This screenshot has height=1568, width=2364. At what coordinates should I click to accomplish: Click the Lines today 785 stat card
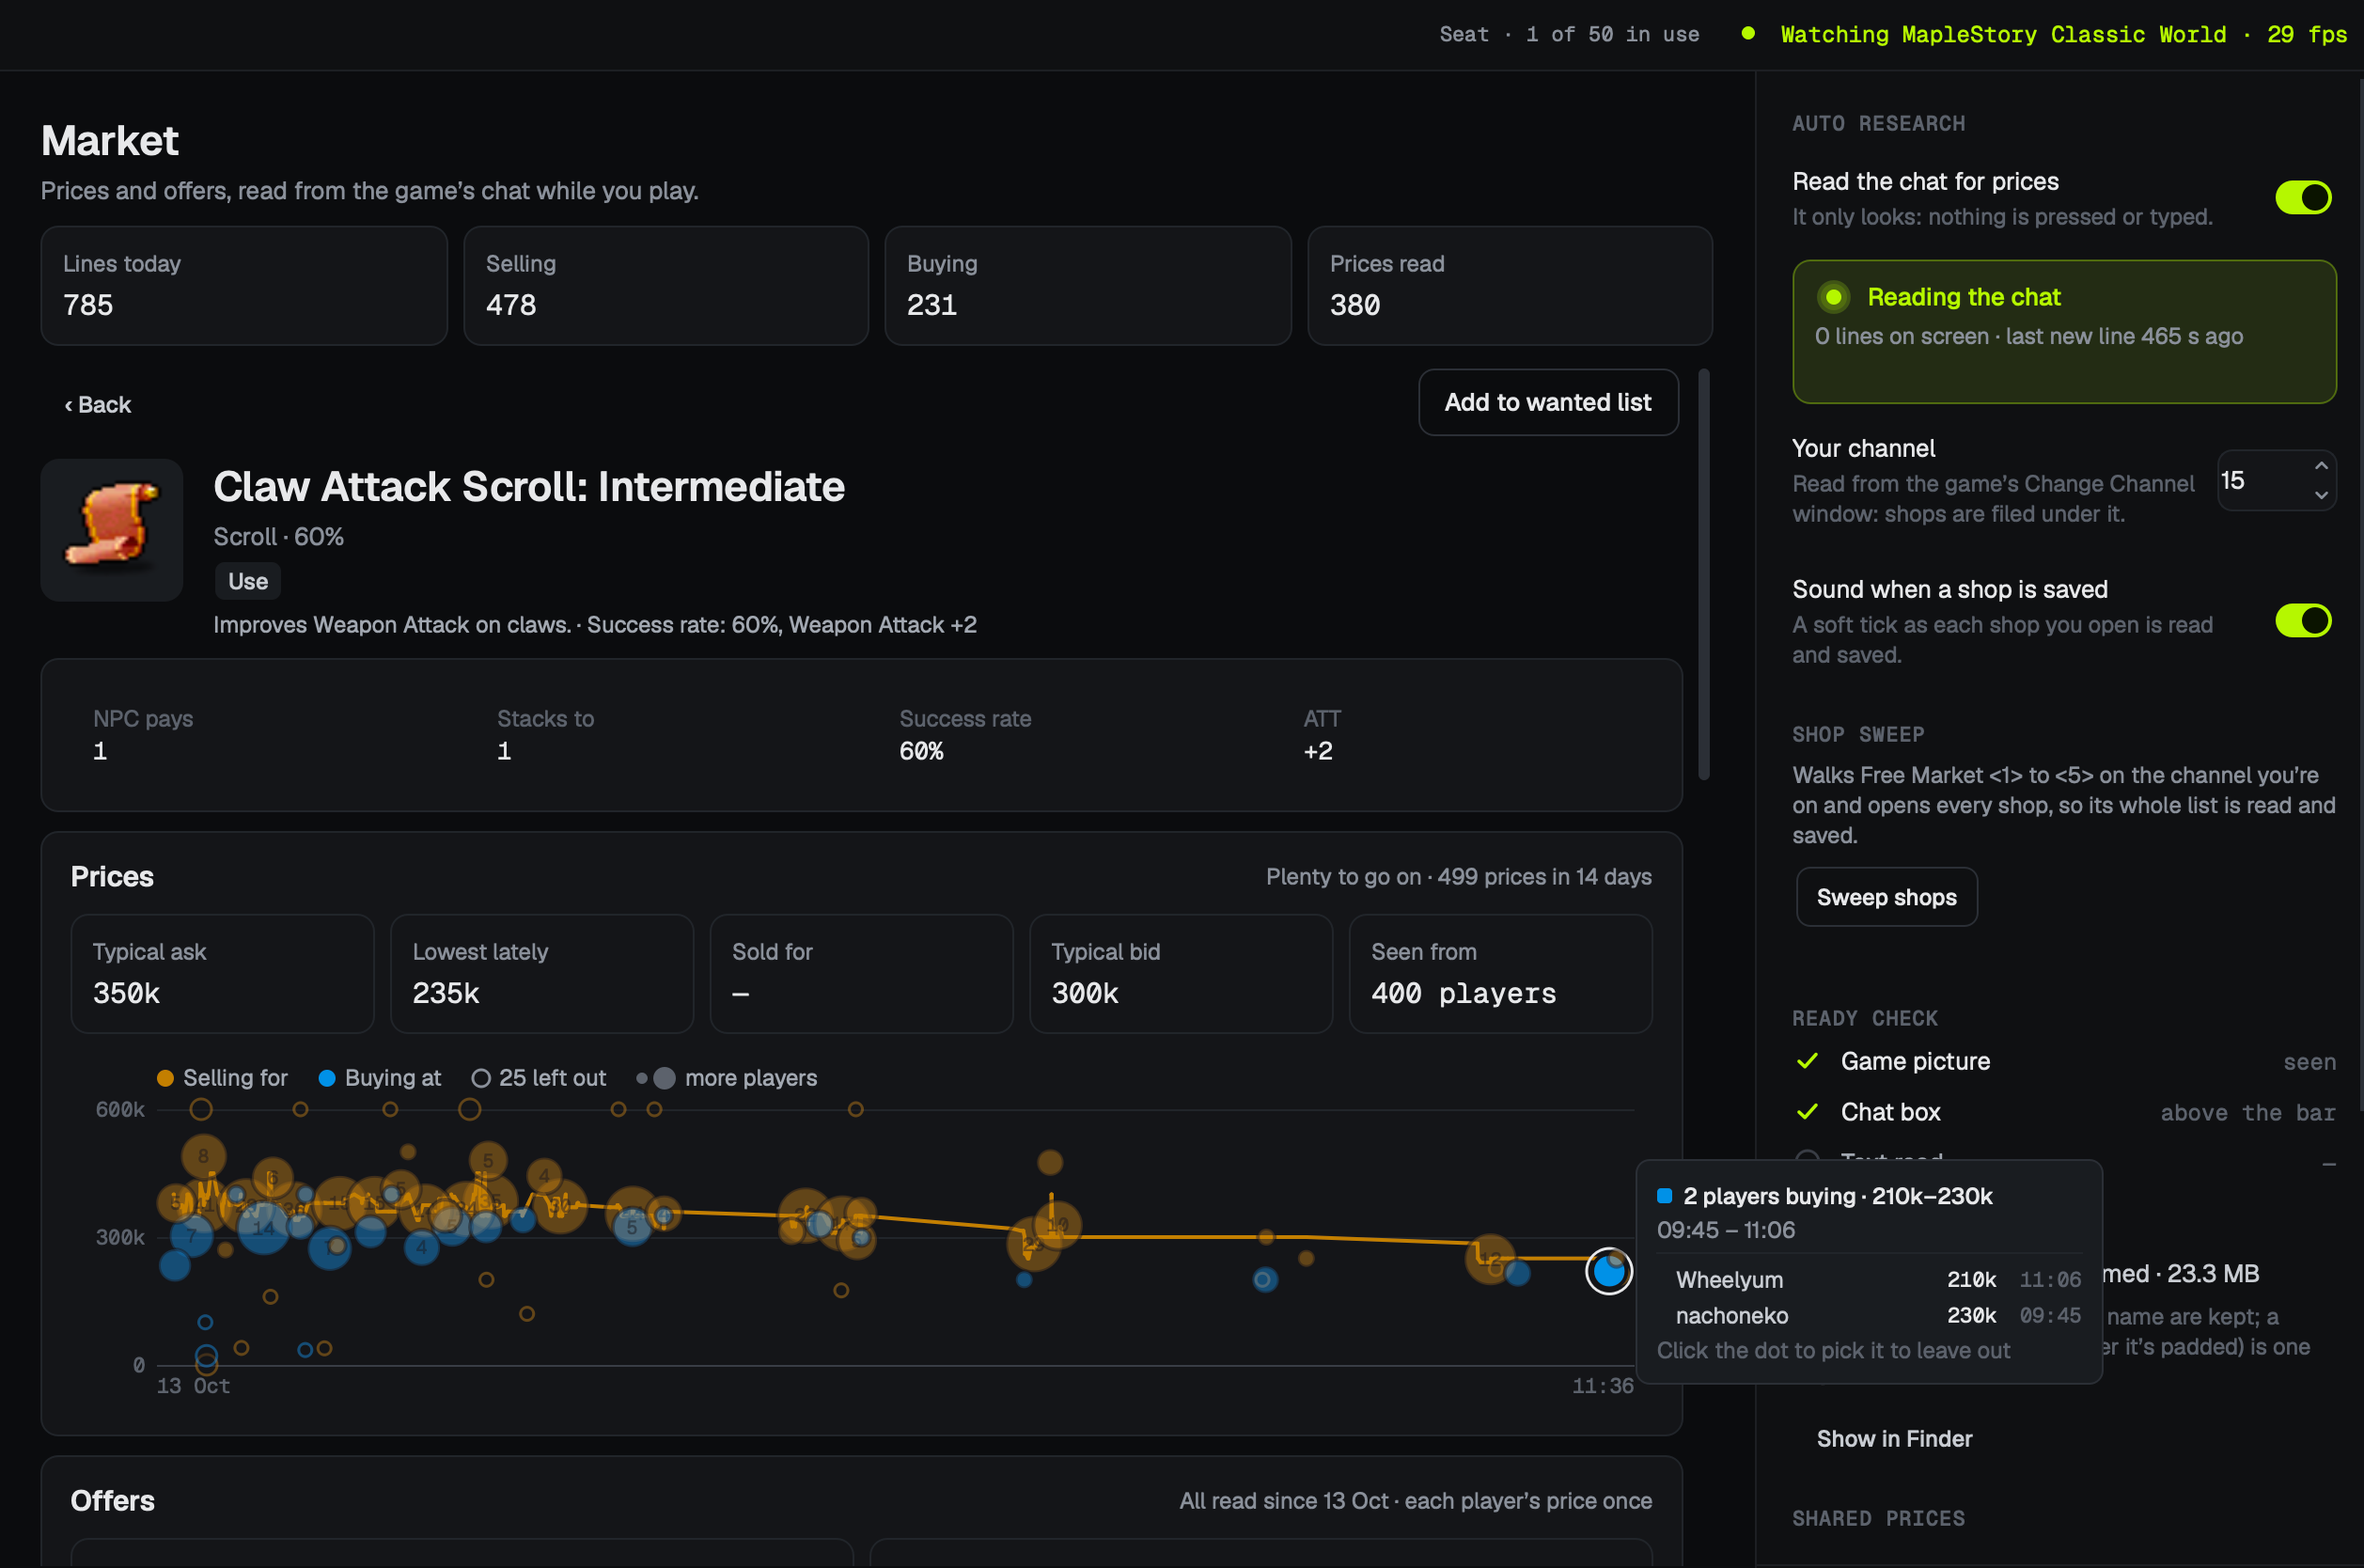click(244, 285)
